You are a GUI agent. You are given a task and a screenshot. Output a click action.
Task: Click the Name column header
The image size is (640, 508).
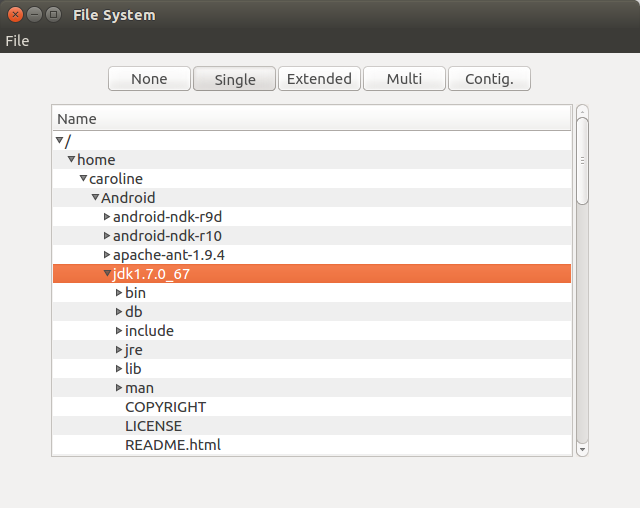click(311, 119)
